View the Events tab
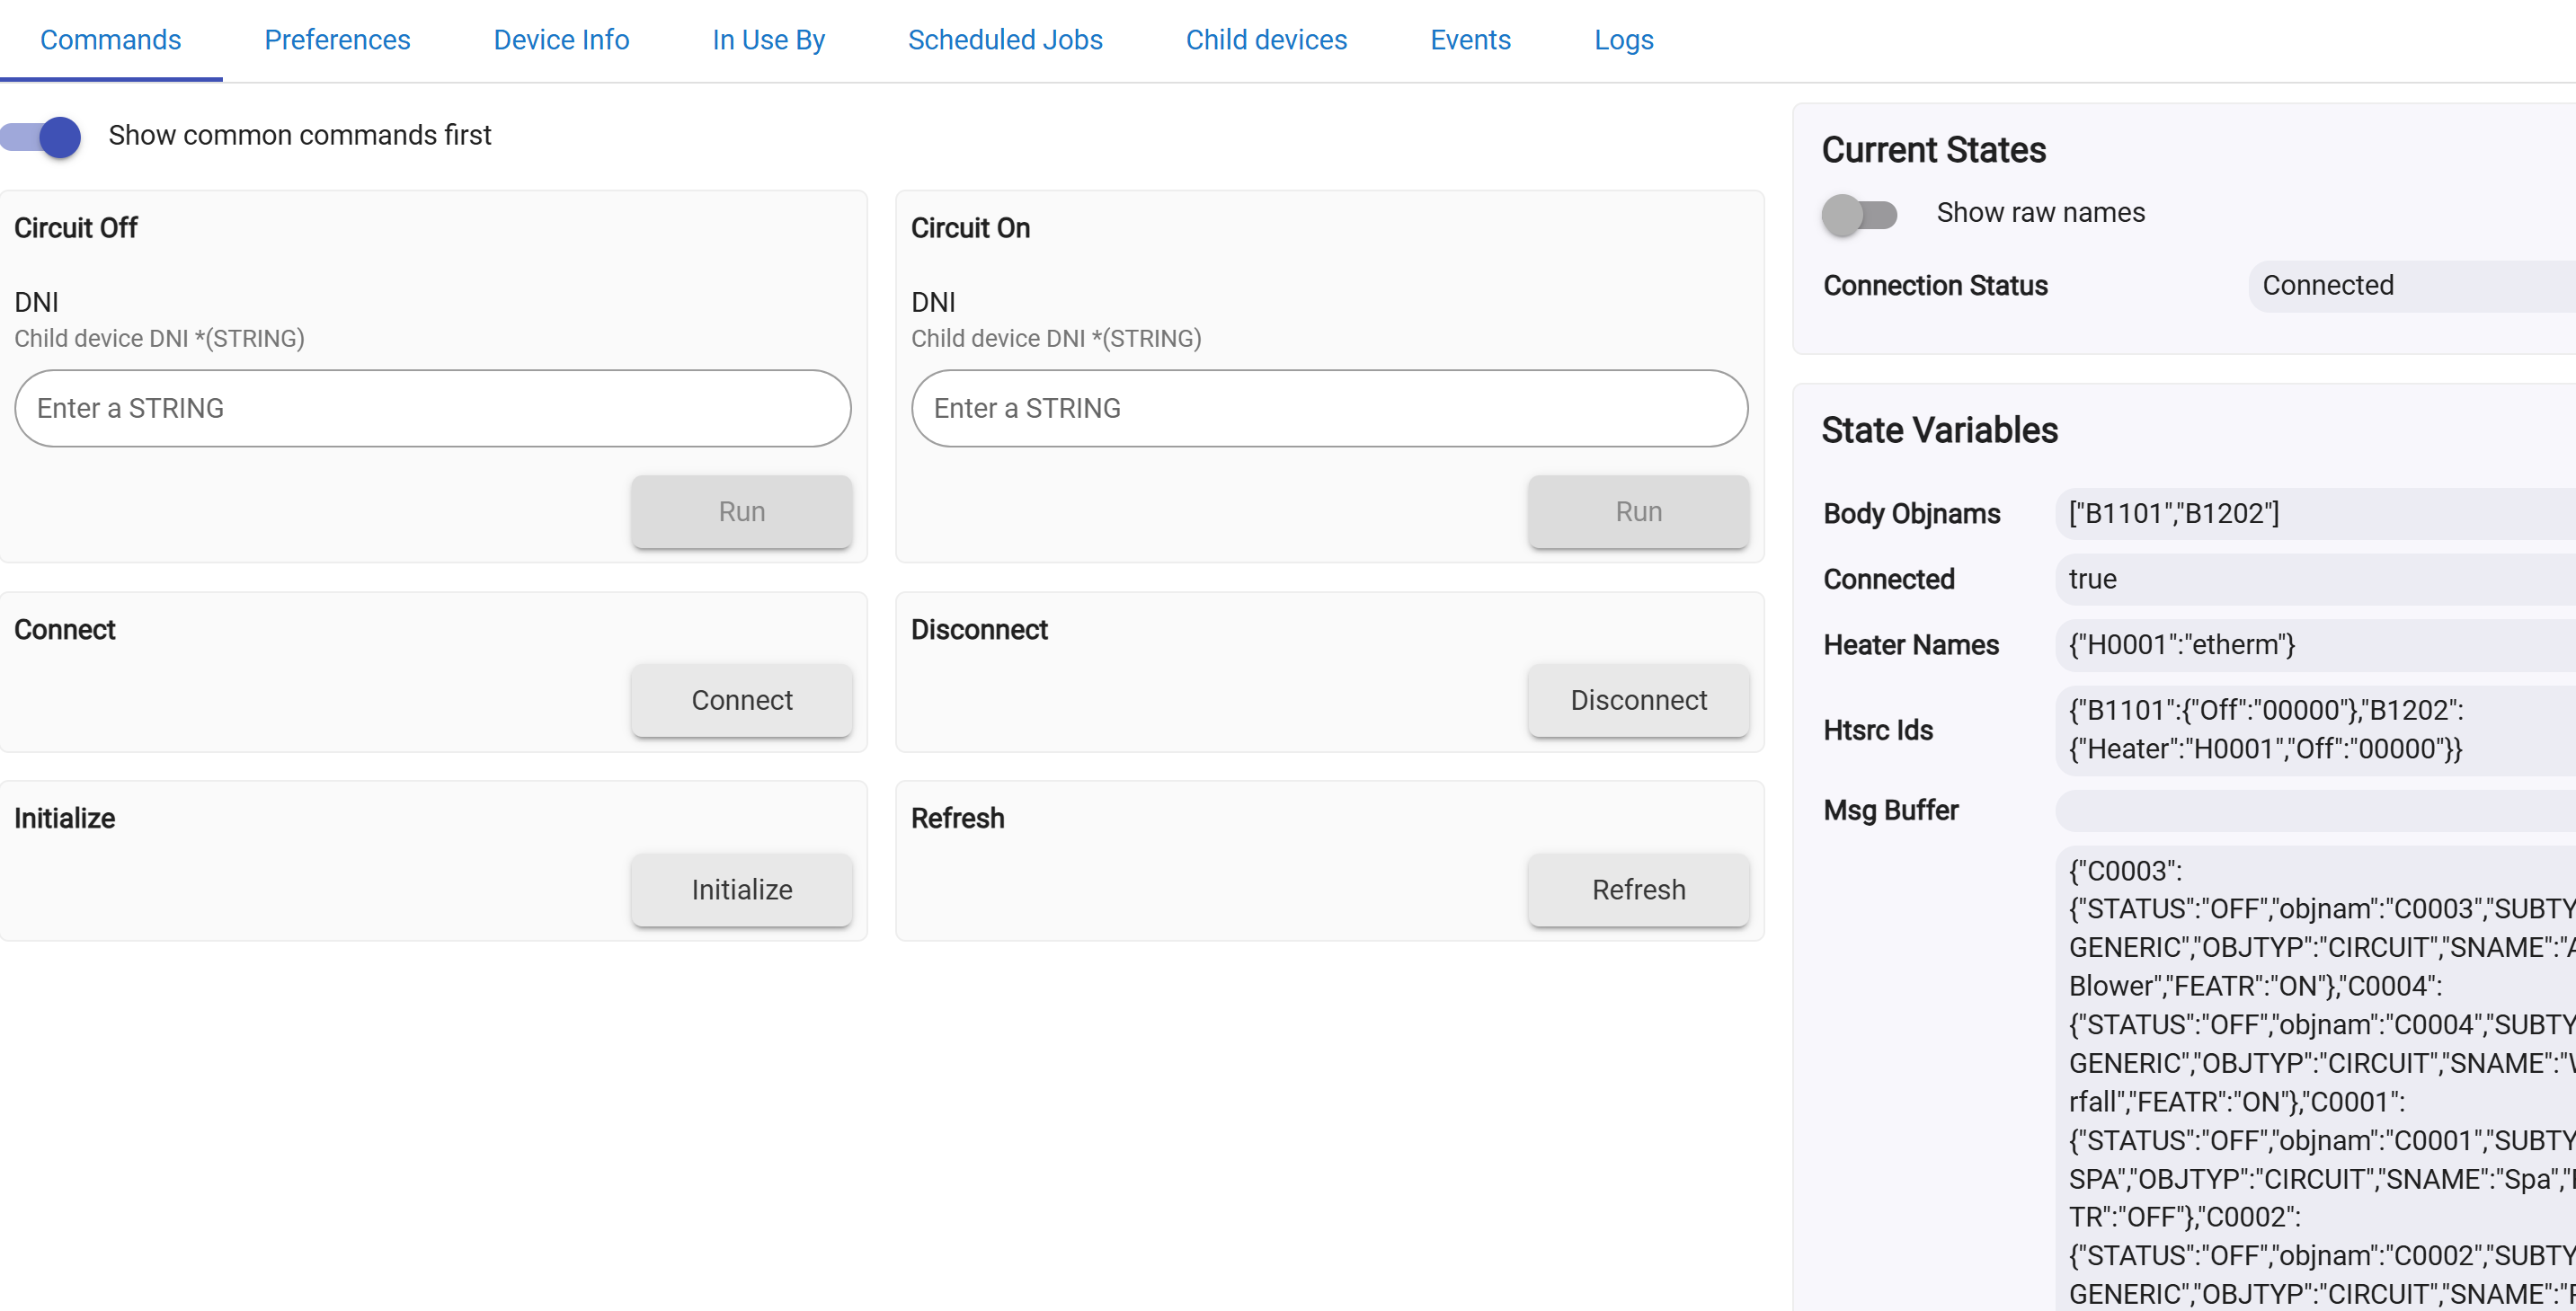The image size is (2576, 1311). (1470, 40)
